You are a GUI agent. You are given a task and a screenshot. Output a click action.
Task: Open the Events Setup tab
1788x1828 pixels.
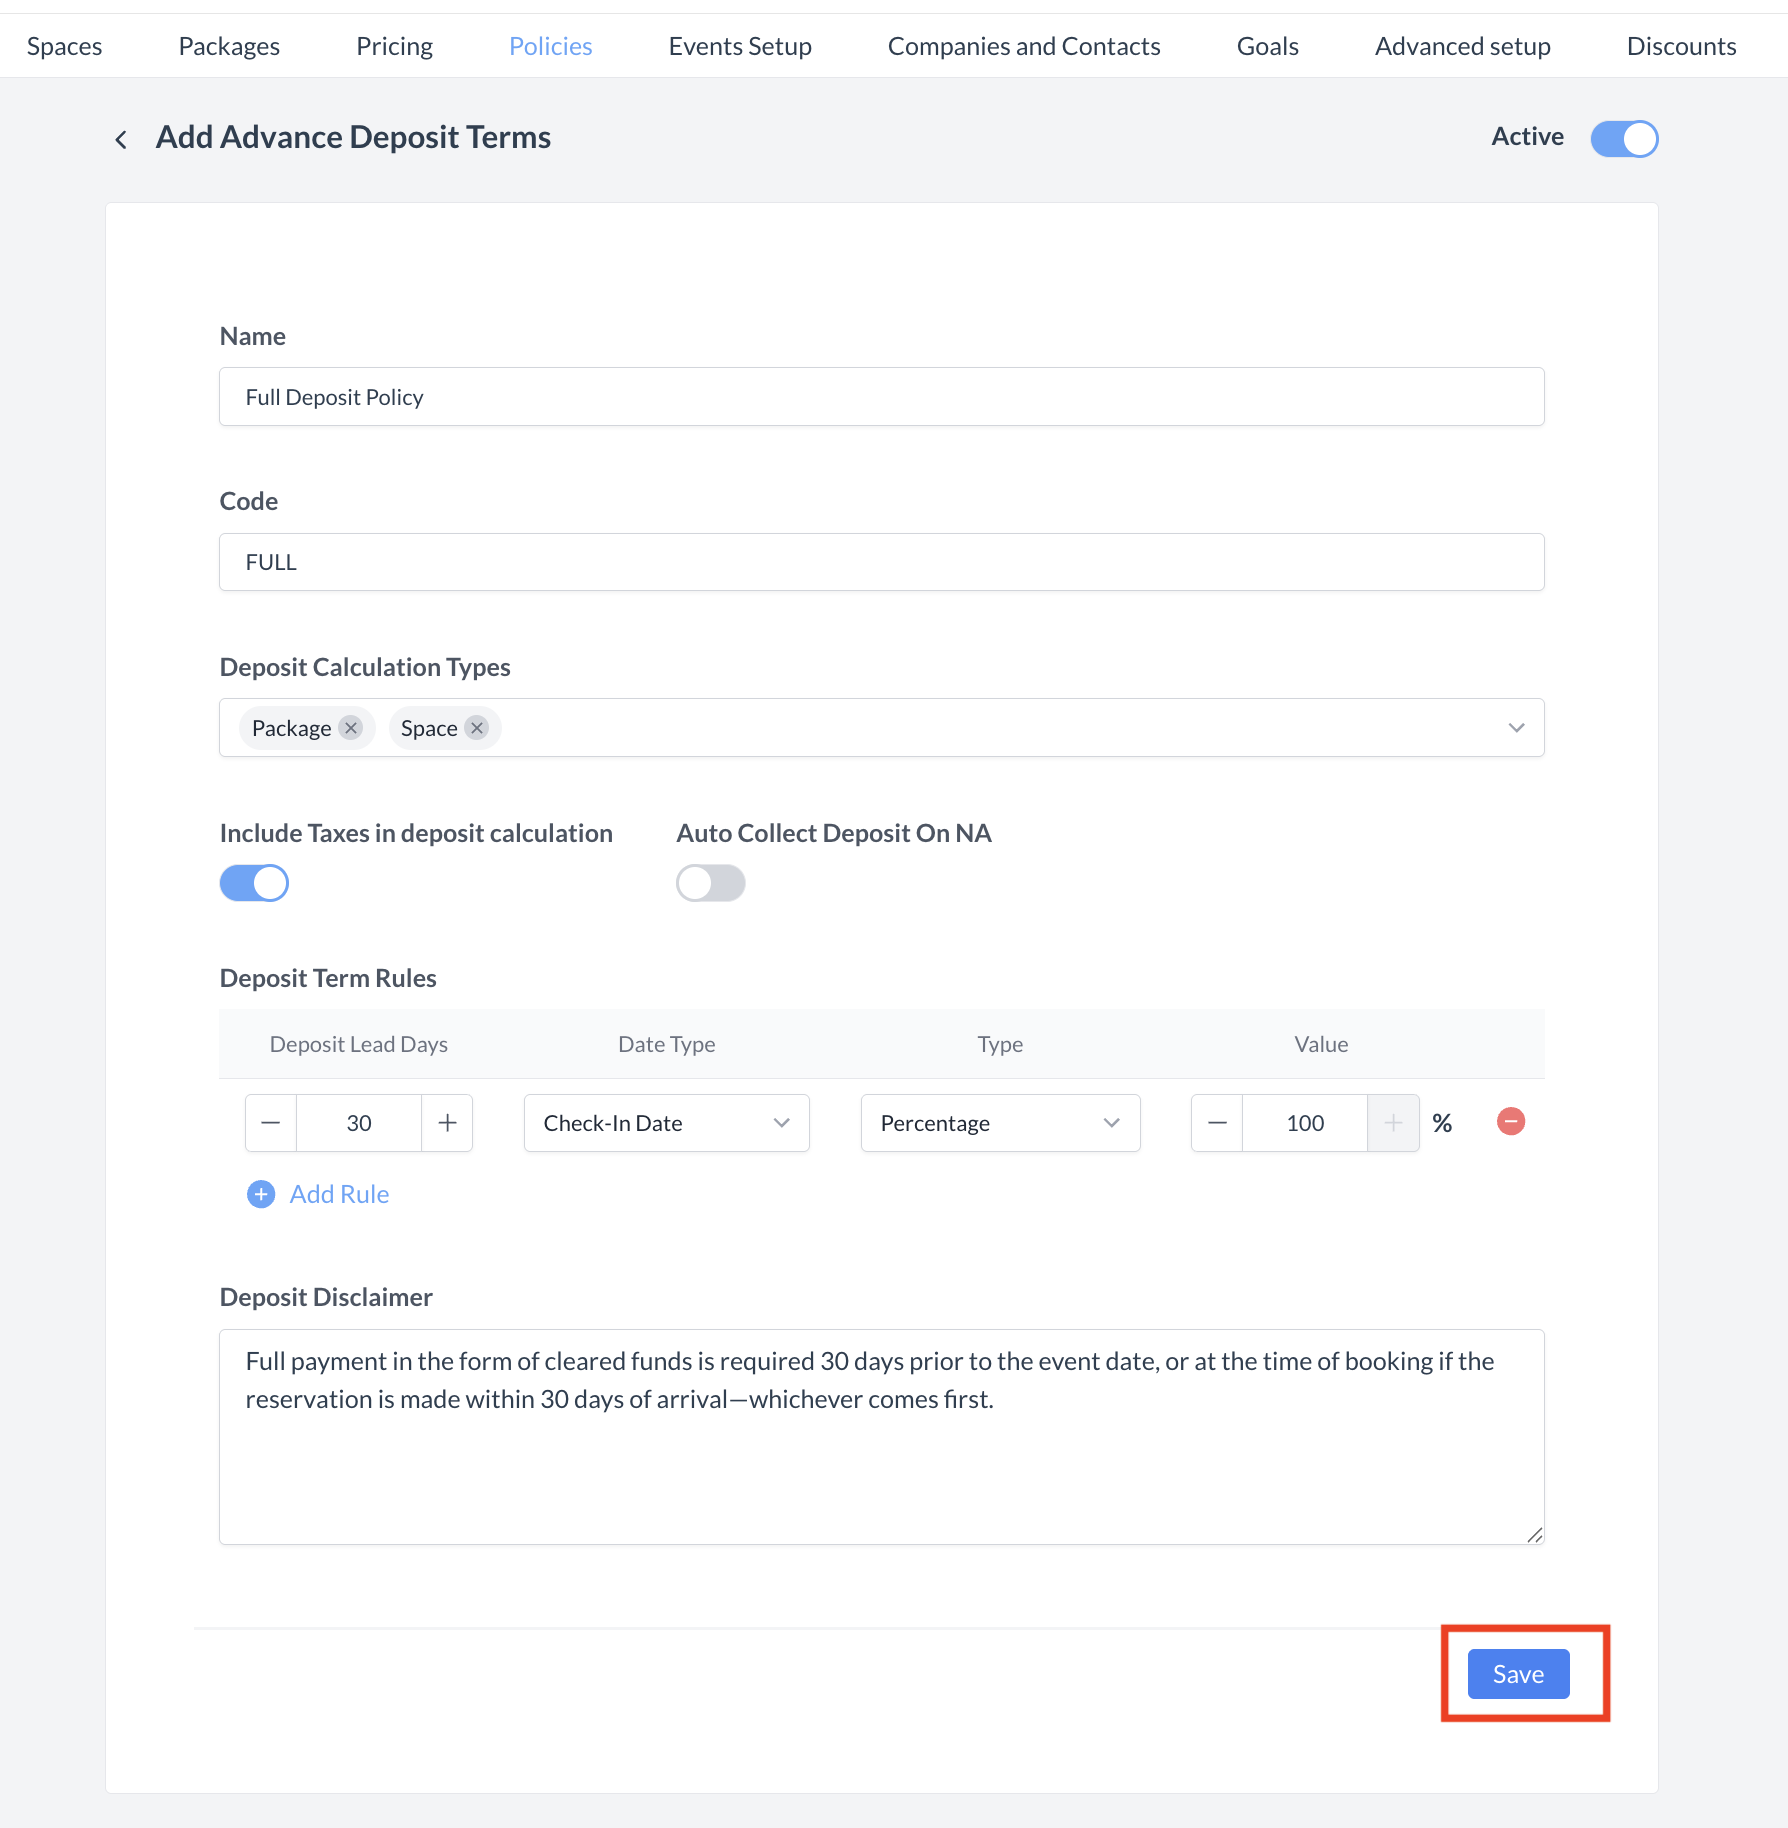[740, 46]
